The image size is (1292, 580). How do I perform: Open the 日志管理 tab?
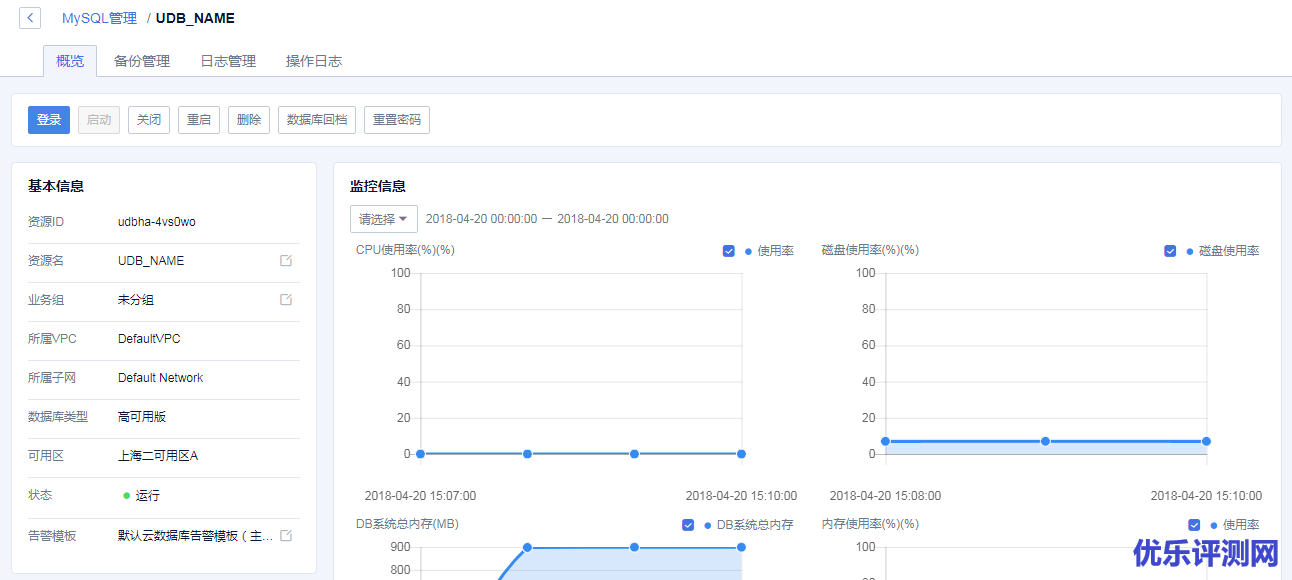(228, 61)
